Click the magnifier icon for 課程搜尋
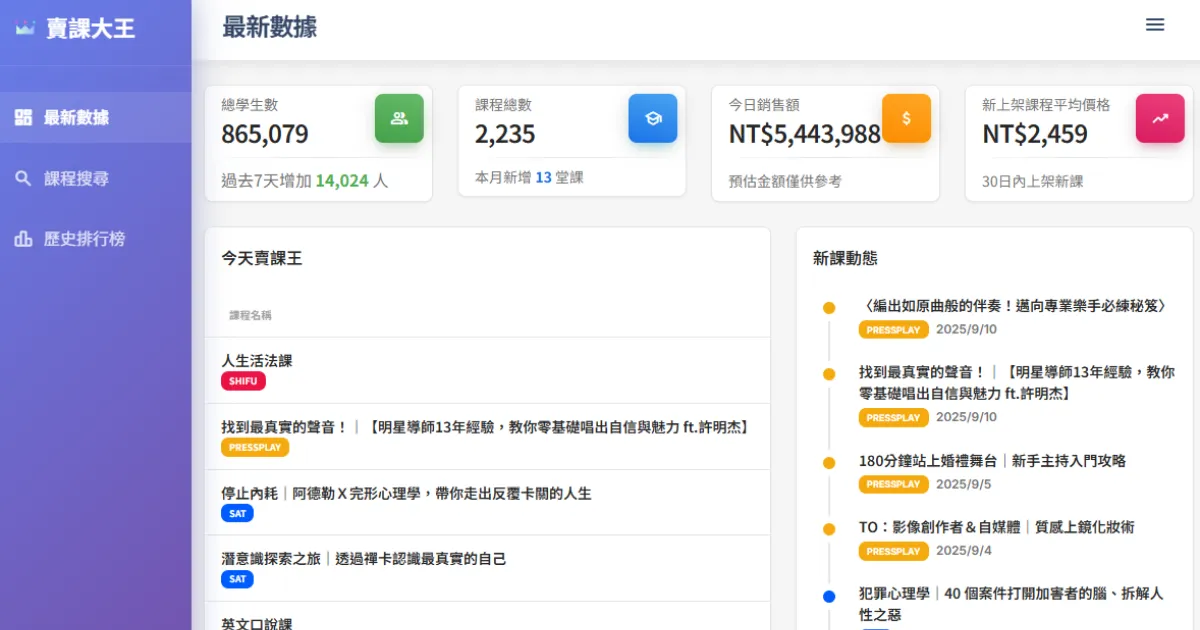The width and height of the screenshot is (1200, 630). 23,179
